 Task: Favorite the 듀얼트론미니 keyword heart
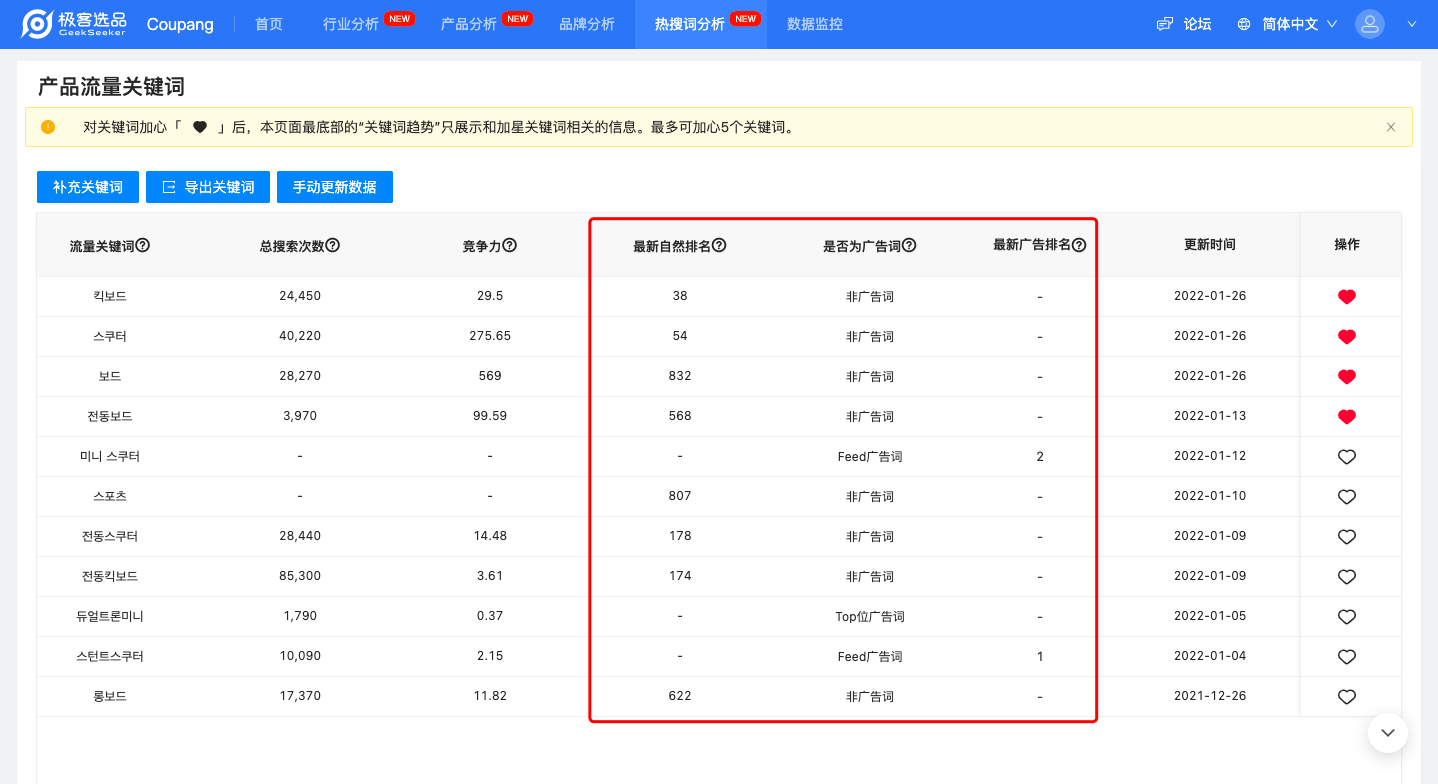pyautogui.click(x=1347, y=617)
